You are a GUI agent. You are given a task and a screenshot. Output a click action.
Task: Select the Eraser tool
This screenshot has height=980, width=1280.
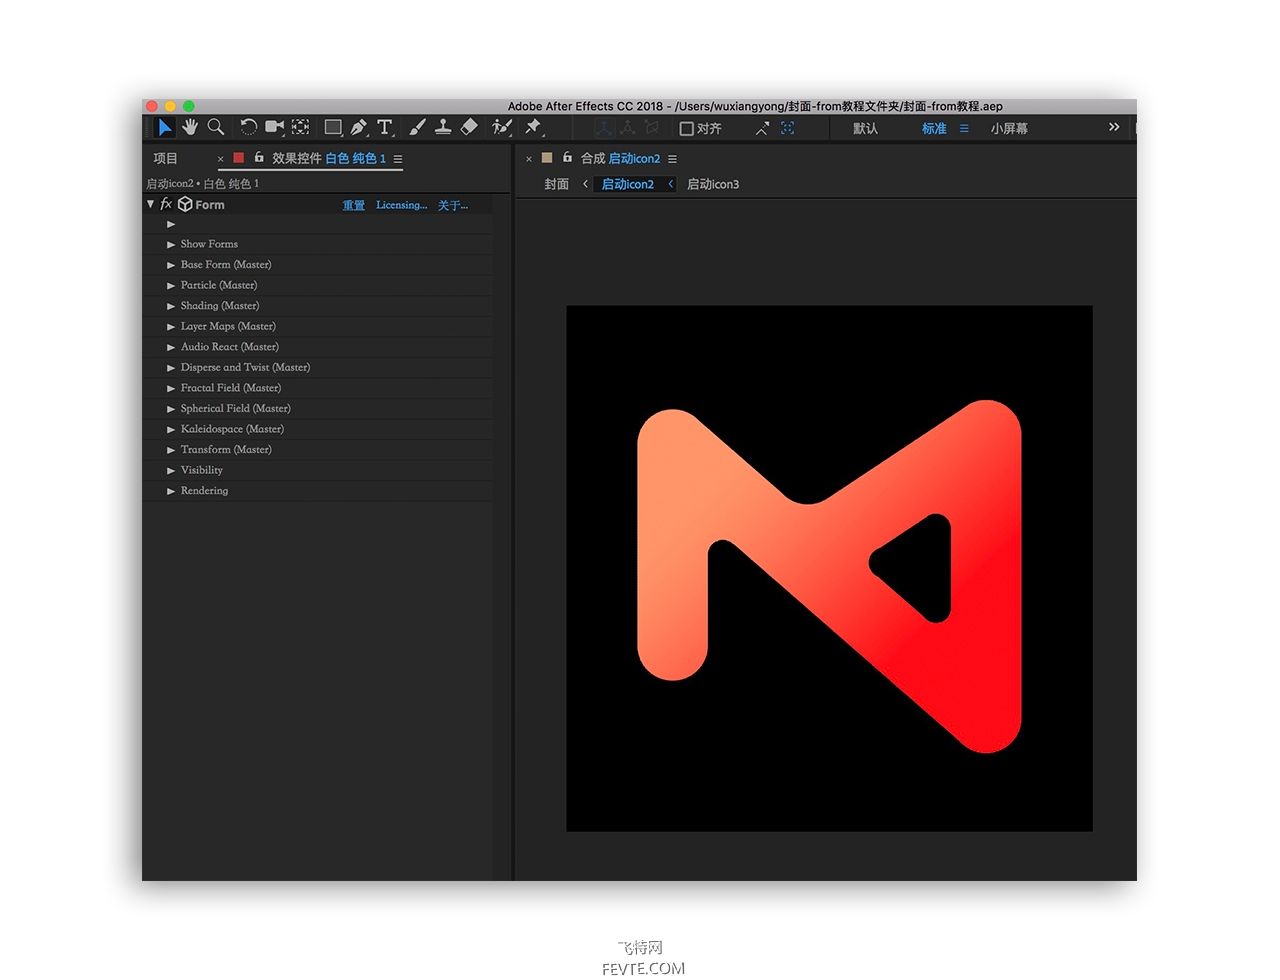469,127
